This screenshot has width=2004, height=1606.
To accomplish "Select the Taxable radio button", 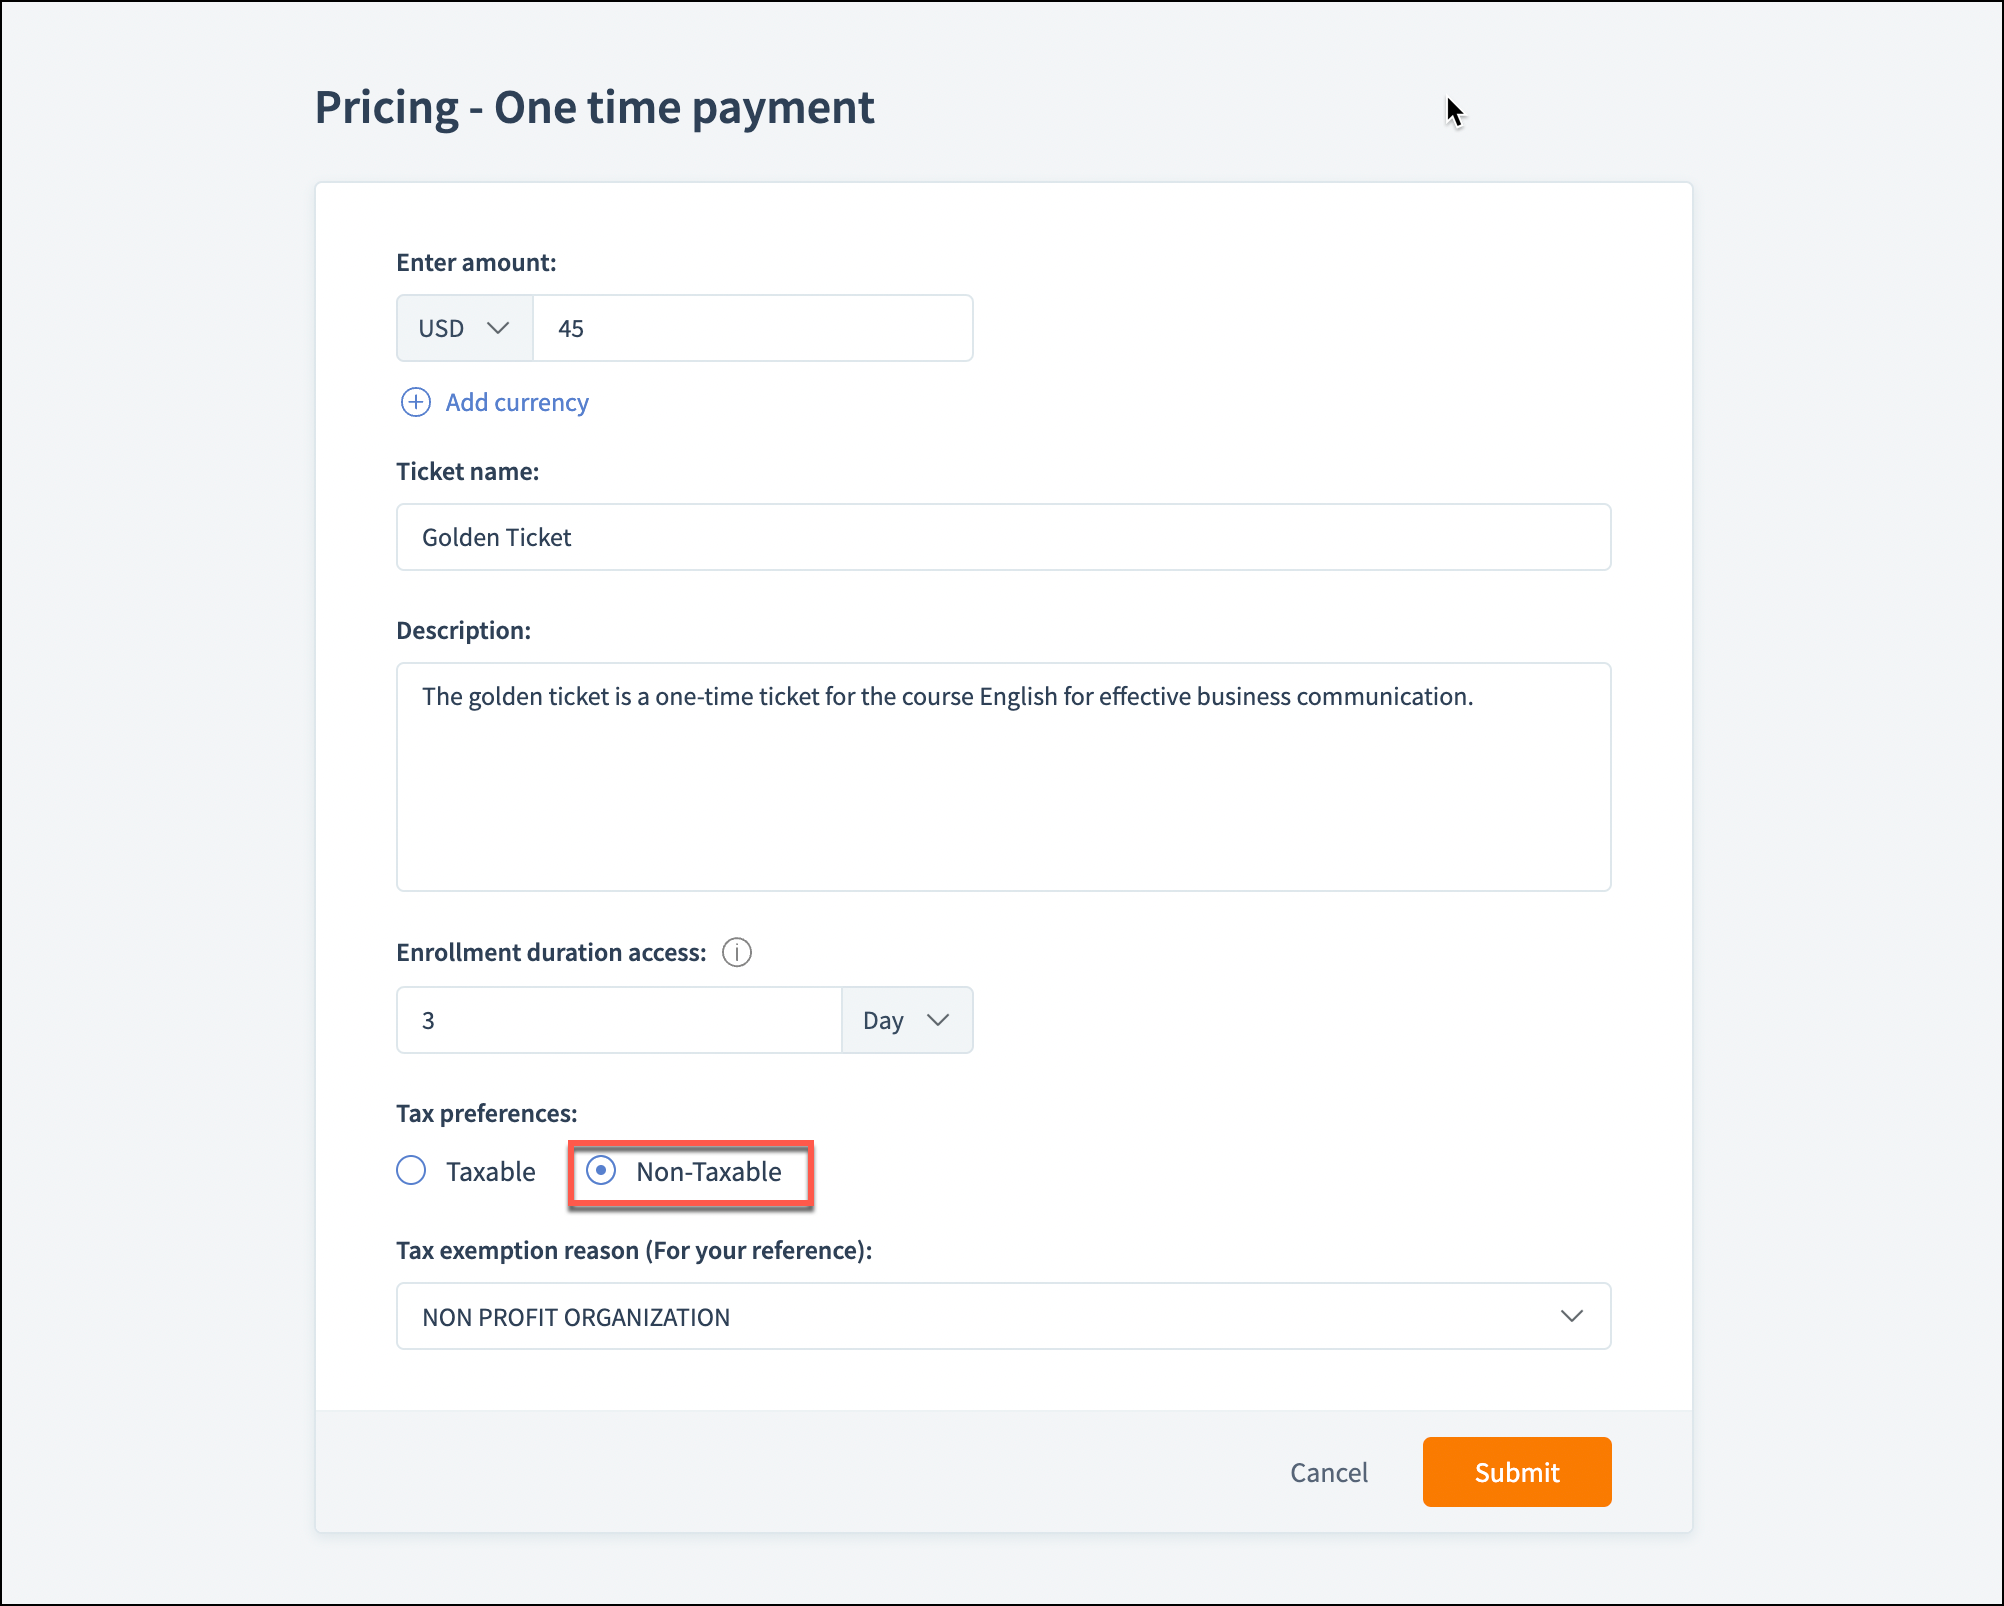I will (411, 1170).
